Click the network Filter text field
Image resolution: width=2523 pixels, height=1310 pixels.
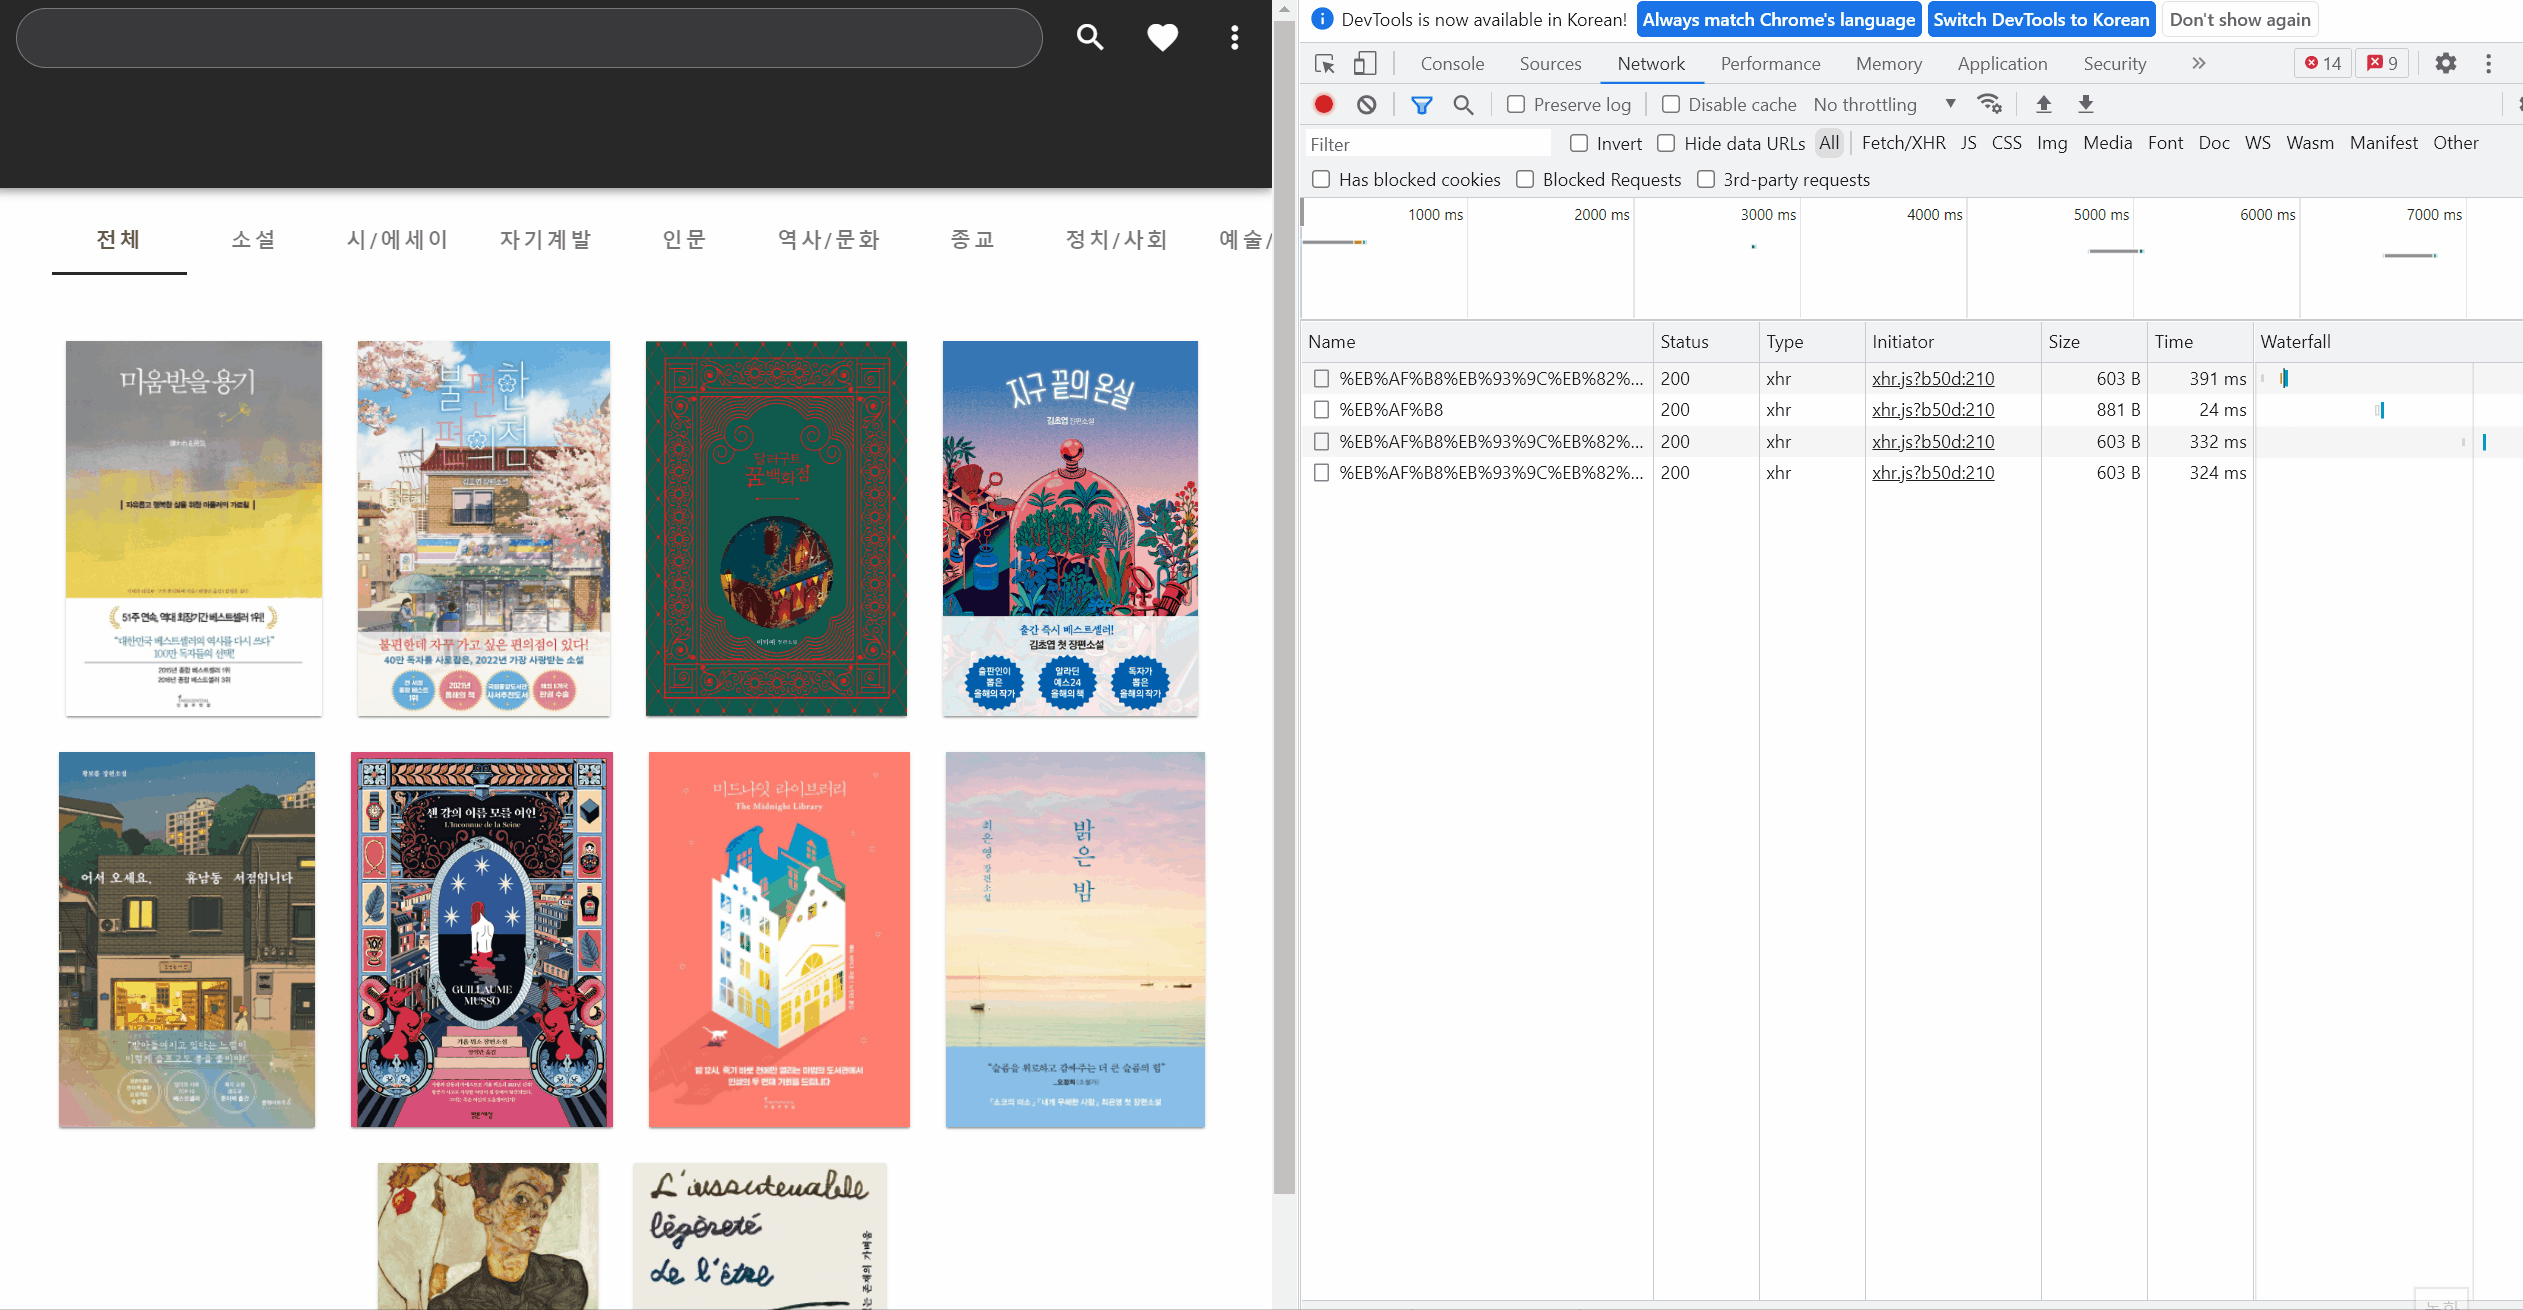[1427, 144]
